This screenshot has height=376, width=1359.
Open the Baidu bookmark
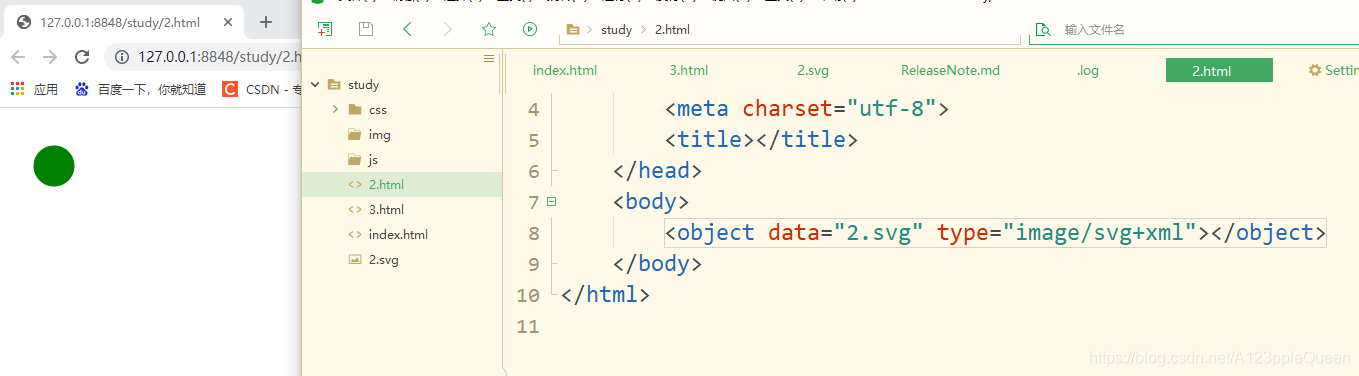click(x=141, y=89)
